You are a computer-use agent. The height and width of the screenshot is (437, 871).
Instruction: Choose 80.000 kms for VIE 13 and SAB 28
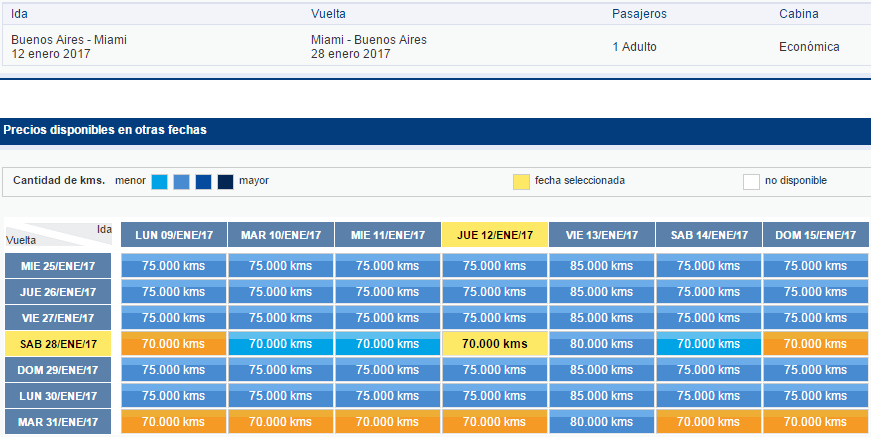(x=602, y=344)
